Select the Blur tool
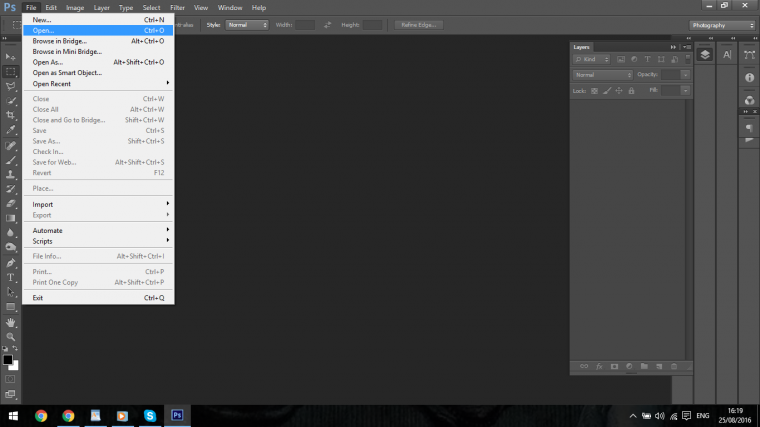Image resolution: width=760 pixels, height=427 pixels. coord(10,233)
